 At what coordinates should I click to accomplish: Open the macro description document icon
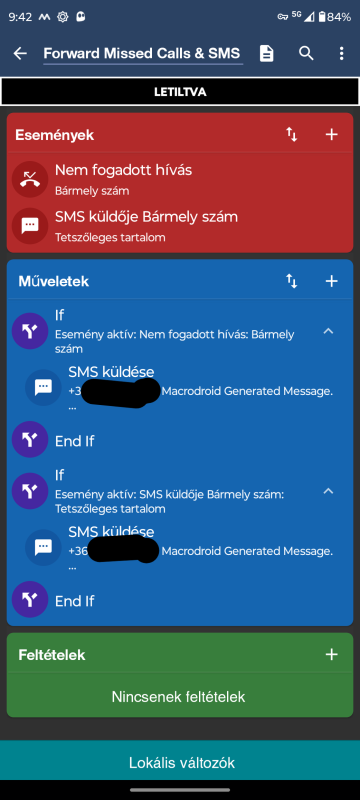pos(267,53)
